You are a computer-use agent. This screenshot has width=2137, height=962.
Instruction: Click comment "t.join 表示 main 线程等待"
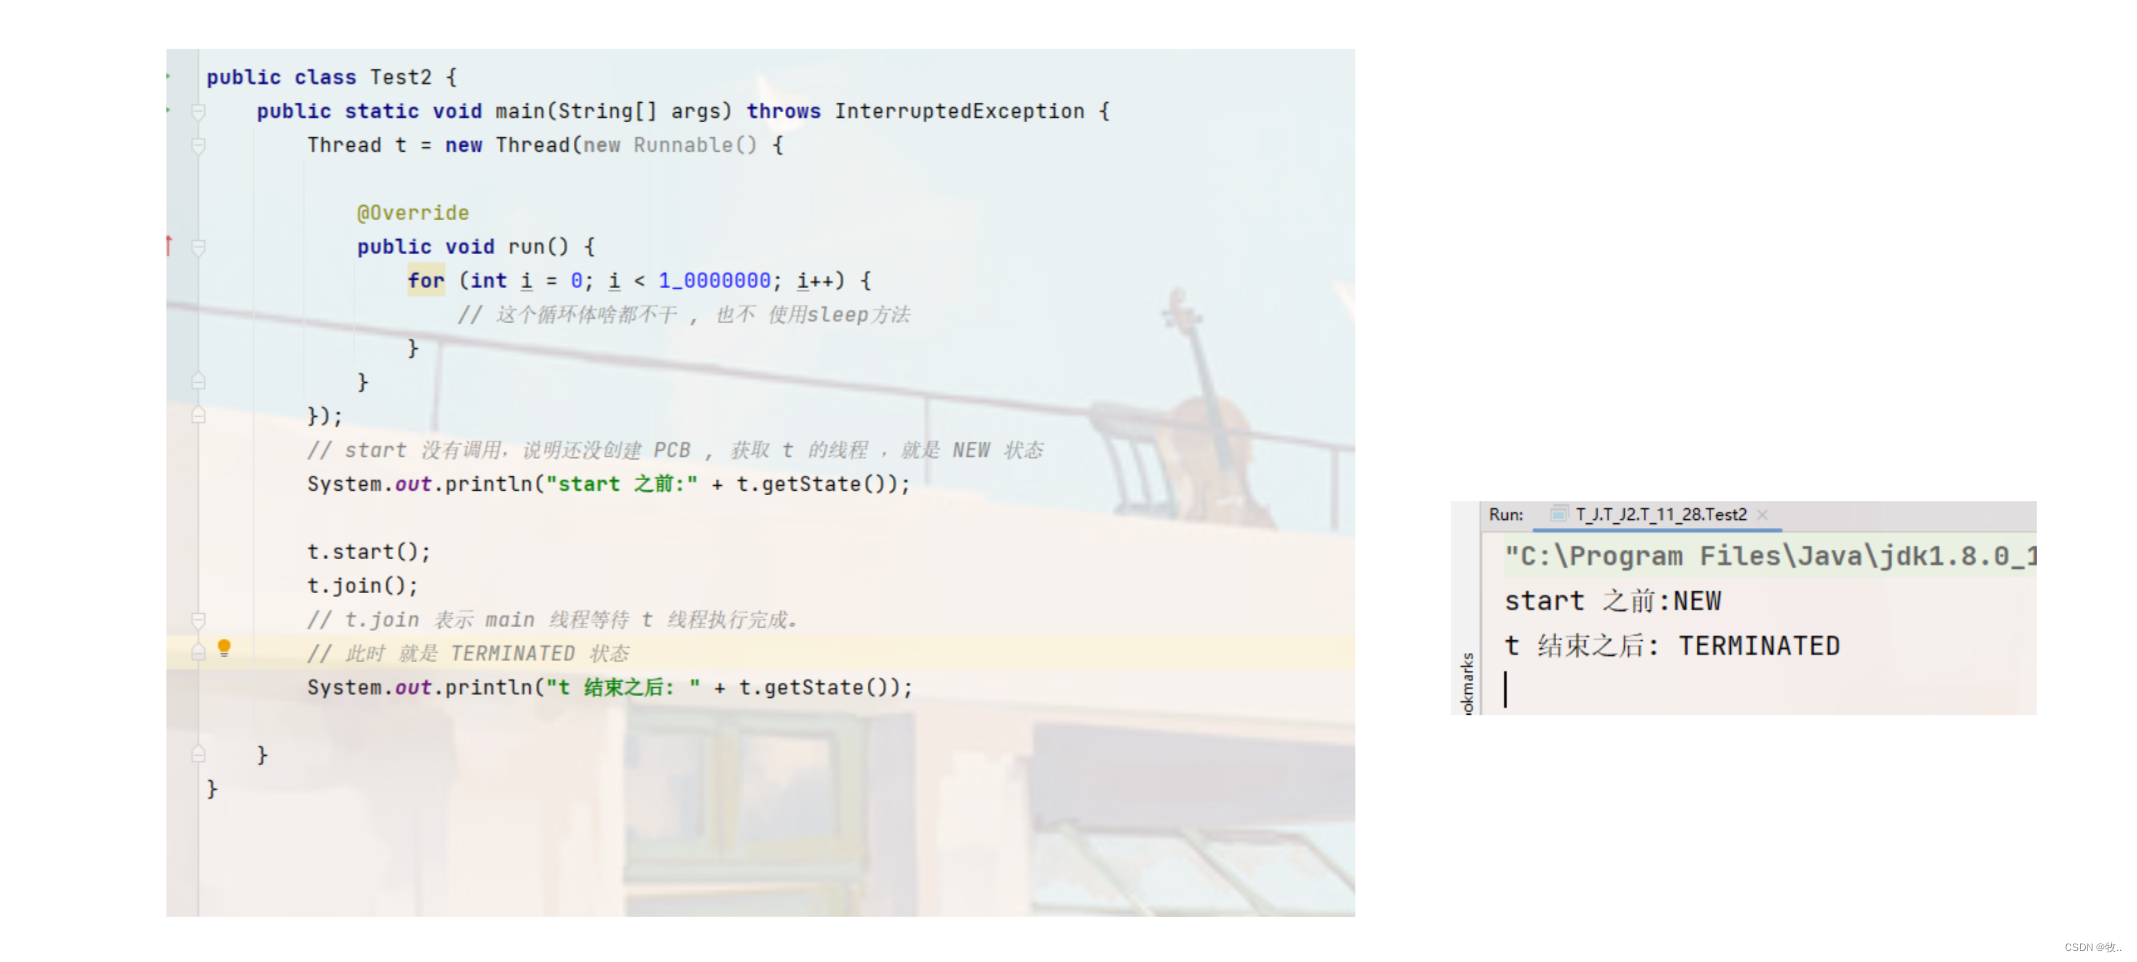[x=552, y=620]
